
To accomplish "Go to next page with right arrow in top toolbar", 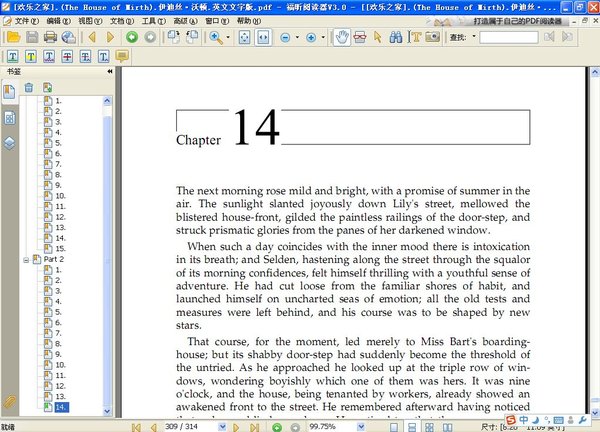I will click(110, 37).
